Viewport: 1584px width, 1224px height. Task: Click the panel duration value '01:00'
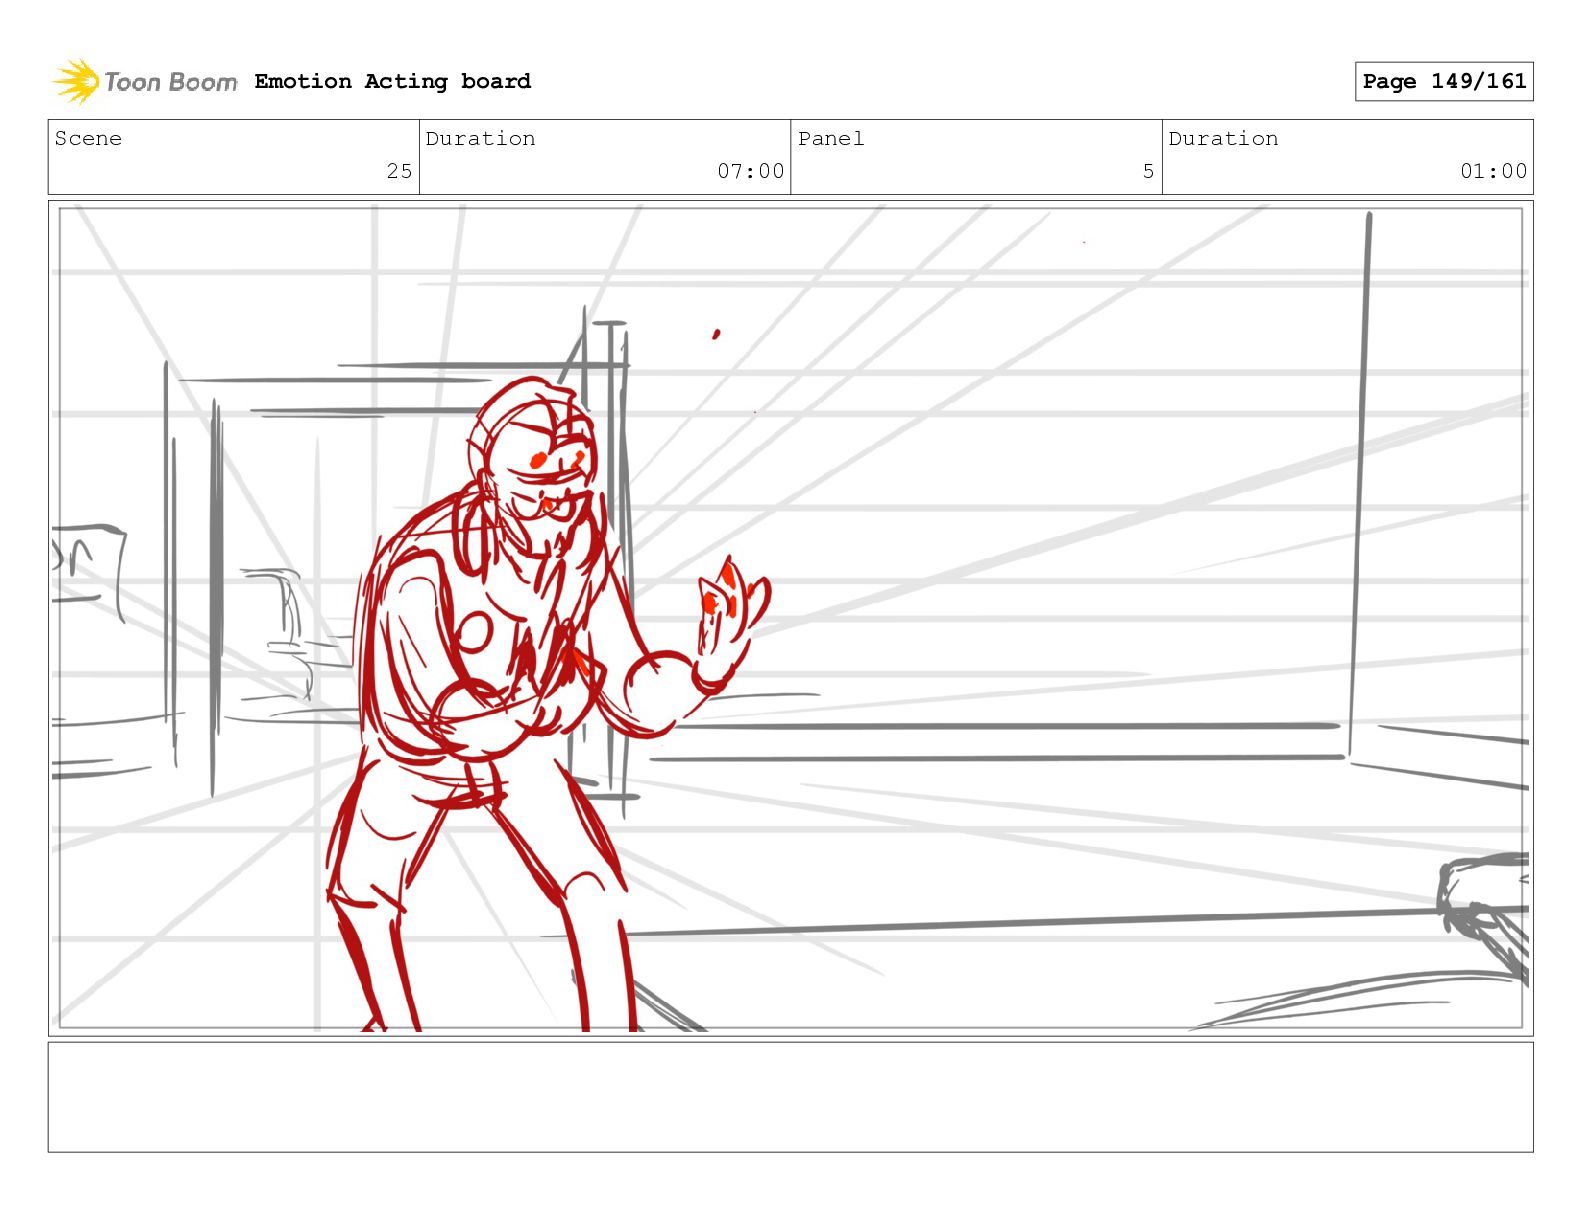click(x=1493, y=171)
